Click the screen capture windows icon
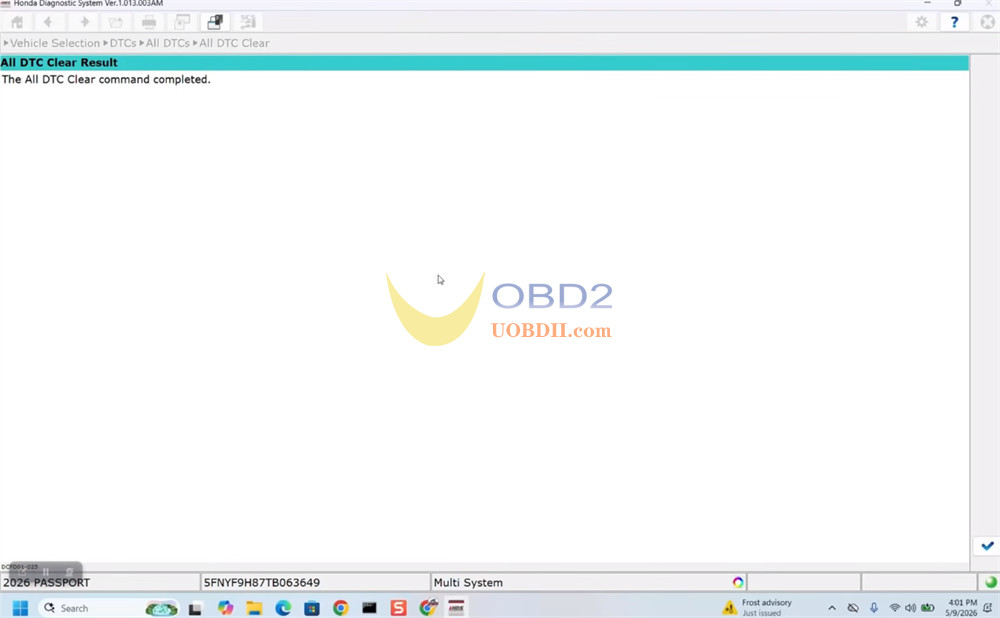Image resolution: width=1000 pixels, height=618 pixels. (x=182, y=22)
